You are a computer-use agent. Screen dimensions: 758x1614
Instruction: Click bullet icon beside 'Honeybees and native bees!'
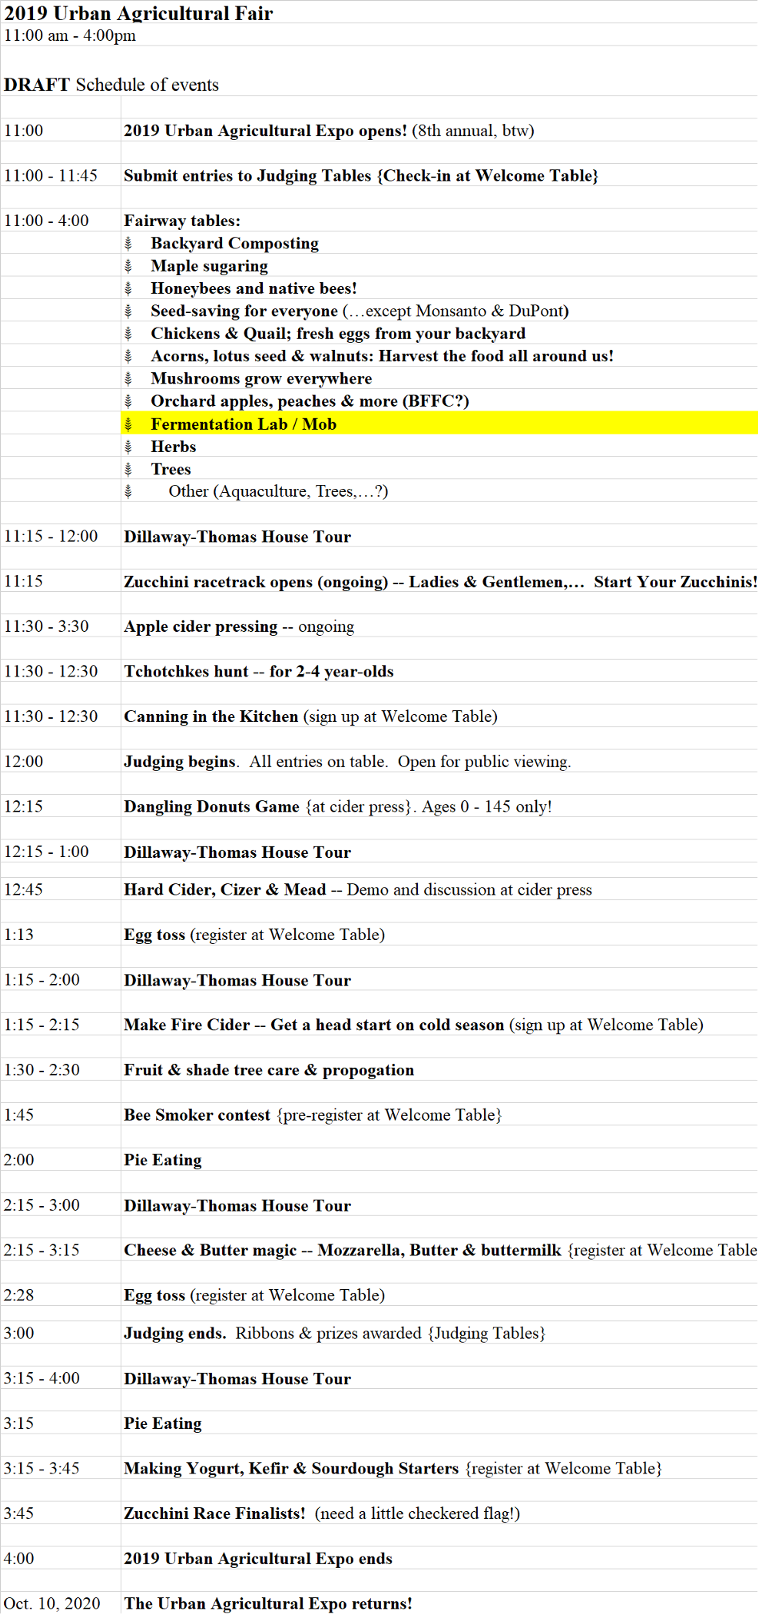[129, 288]
